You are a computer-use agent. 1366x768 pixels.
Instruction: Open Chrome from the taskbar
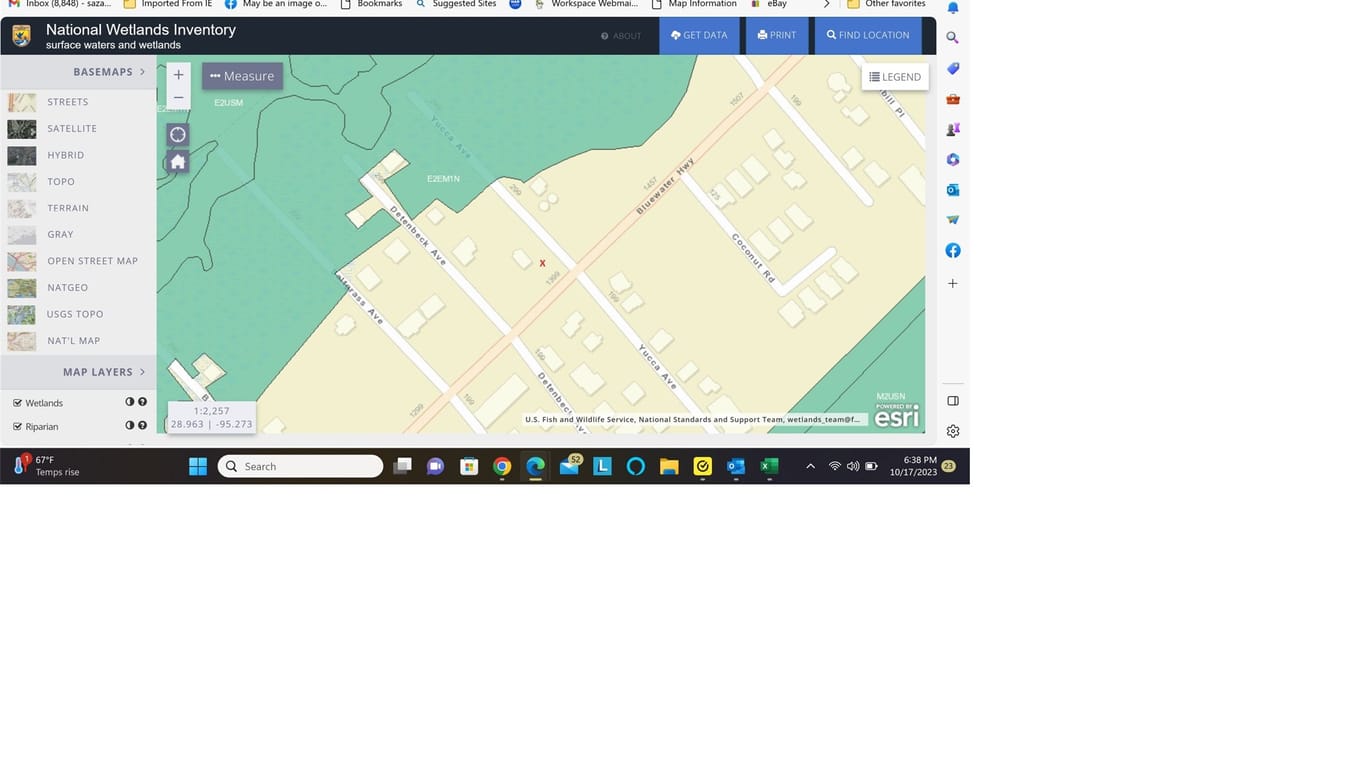pyautogui.click(x=502, y=466)
